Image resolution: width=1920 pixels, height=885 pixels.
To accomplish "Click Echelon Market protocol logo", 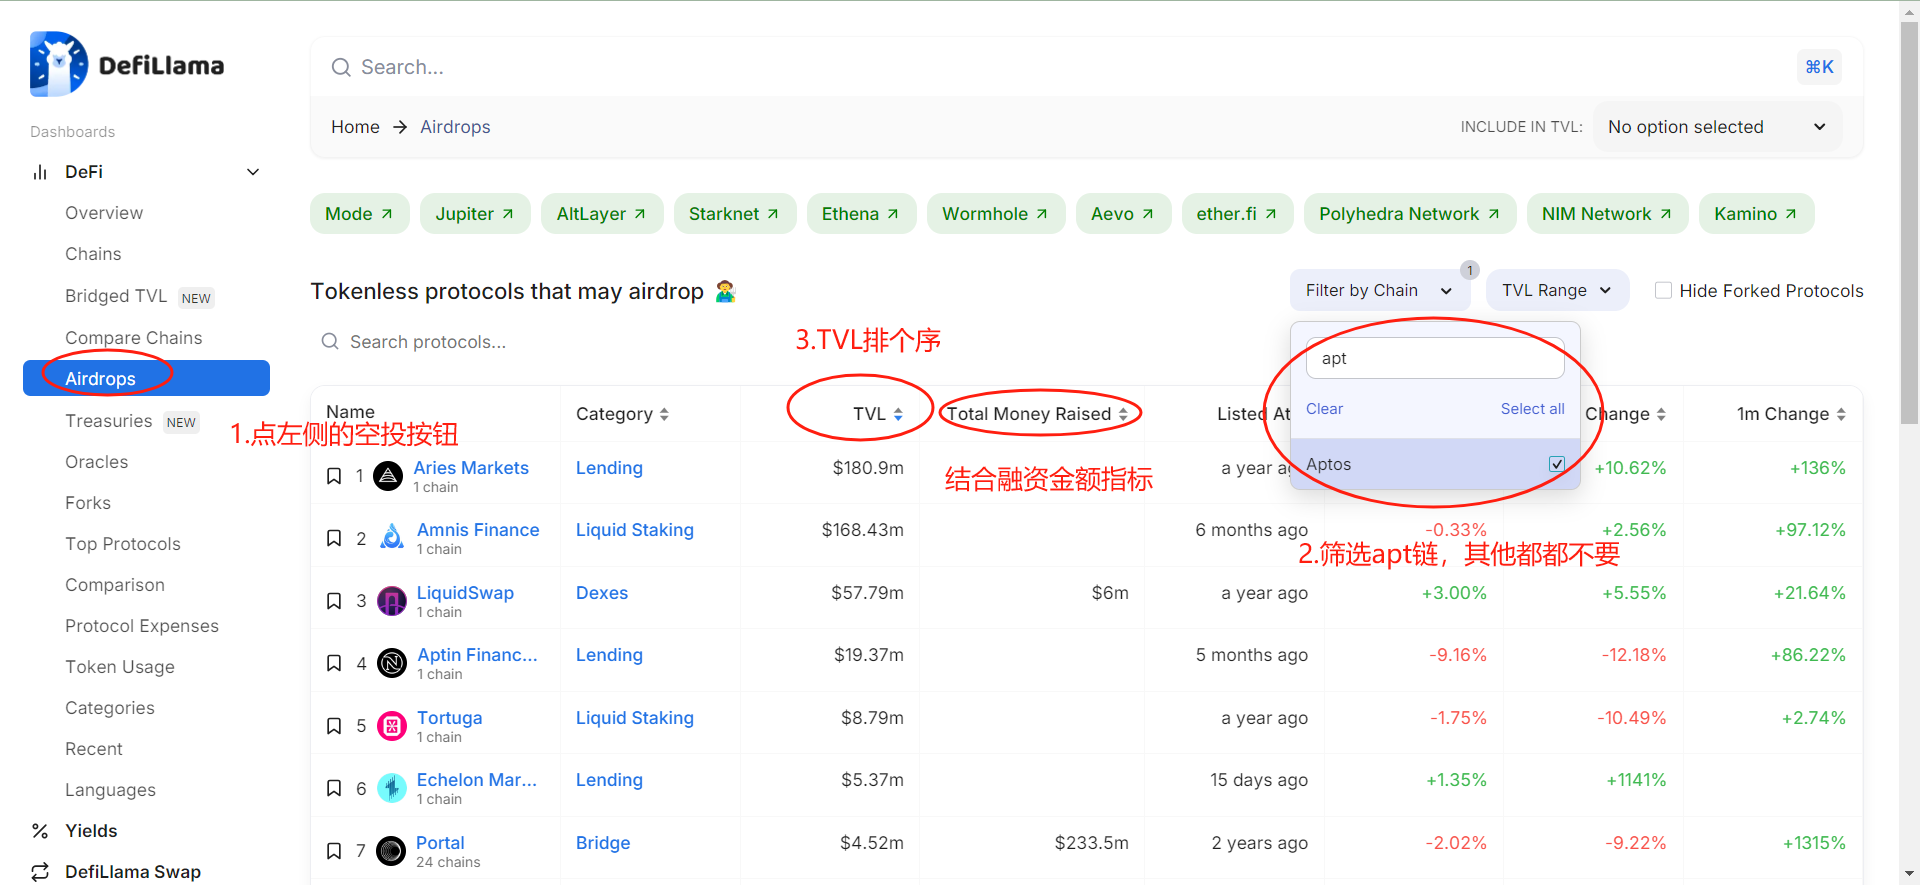I will pos(392,788).
